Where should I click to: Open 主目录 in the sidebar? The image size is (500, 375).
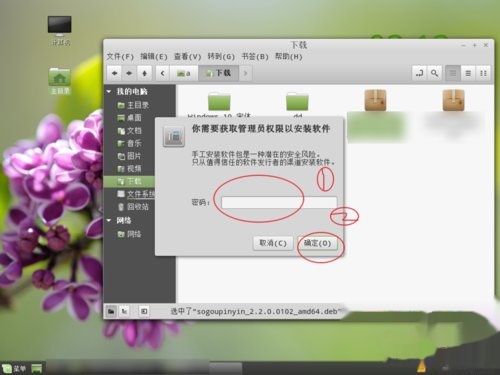(x=133, y=105)
